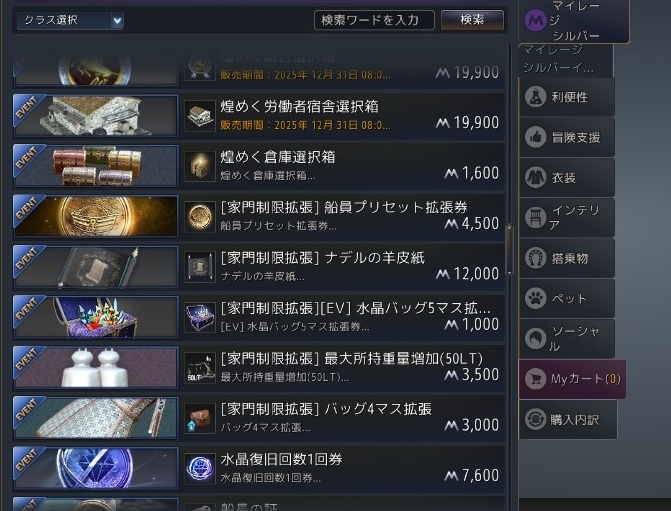Open the 搭乗物 horseshoe category

pyautogui.click(x=566, y=258)
